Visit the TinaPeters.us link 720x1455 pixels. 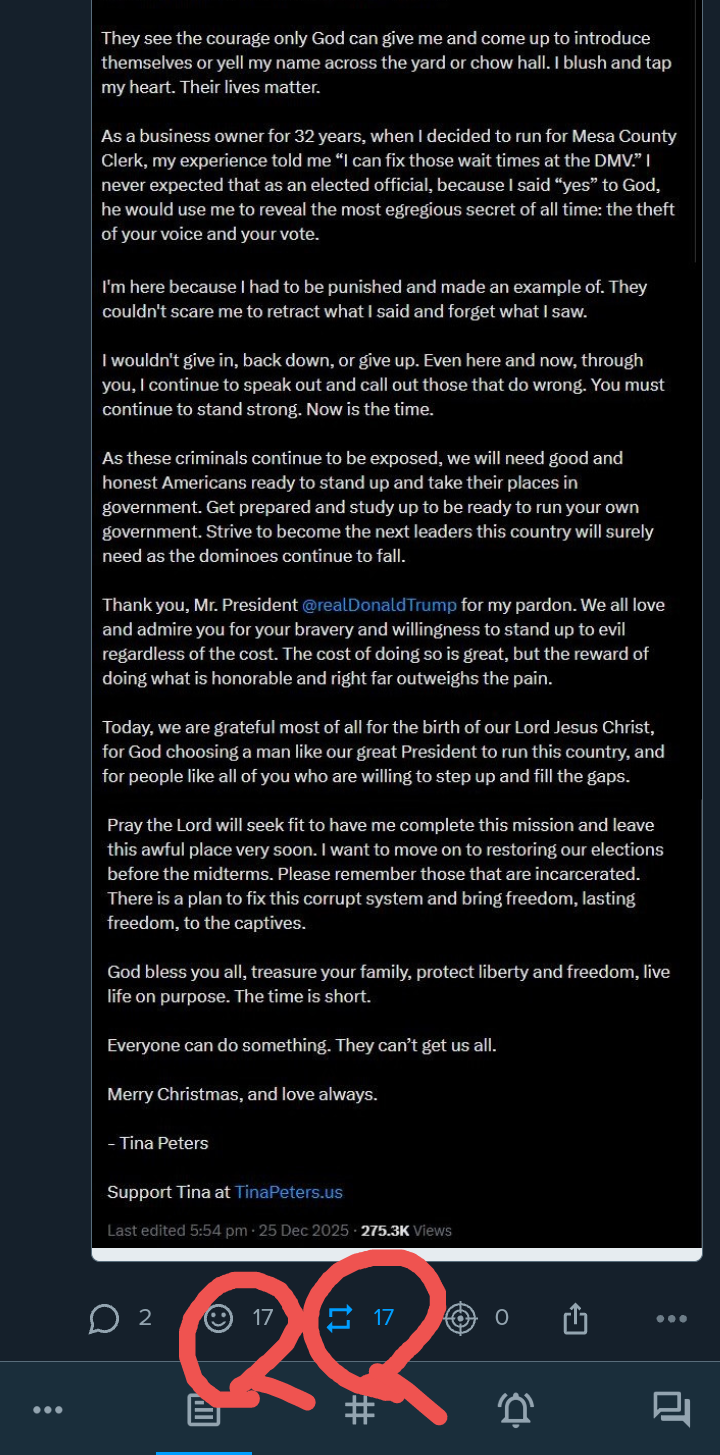(x=288, y=1192)
